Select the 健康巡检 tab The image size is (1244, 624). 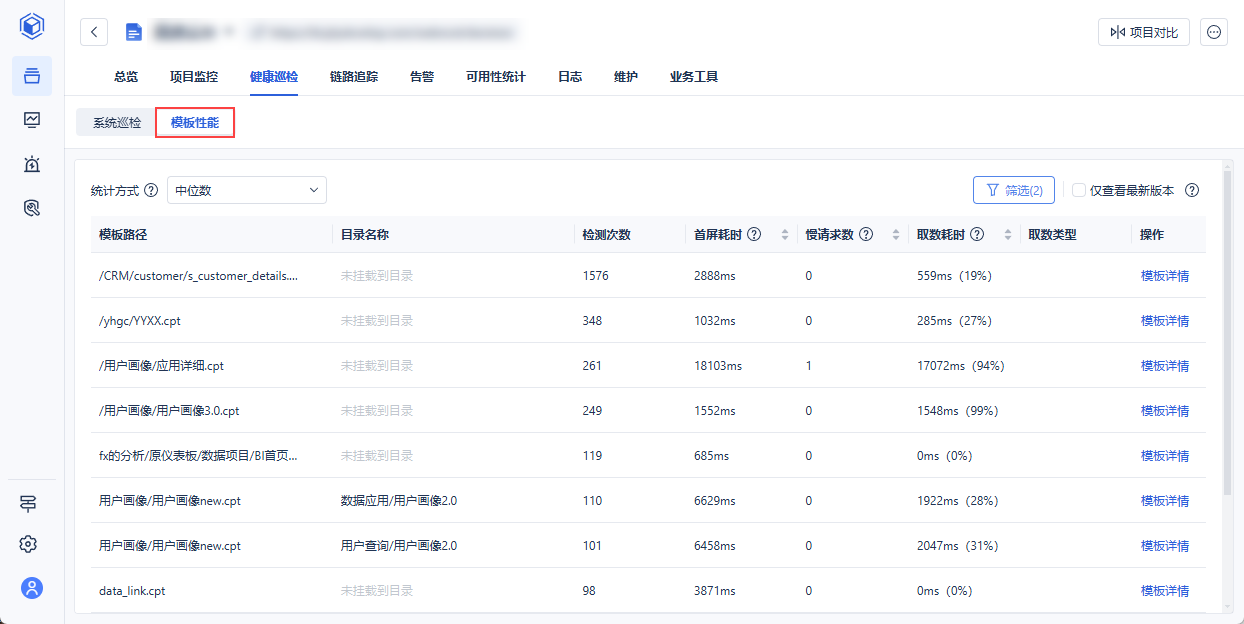(274, 77)
